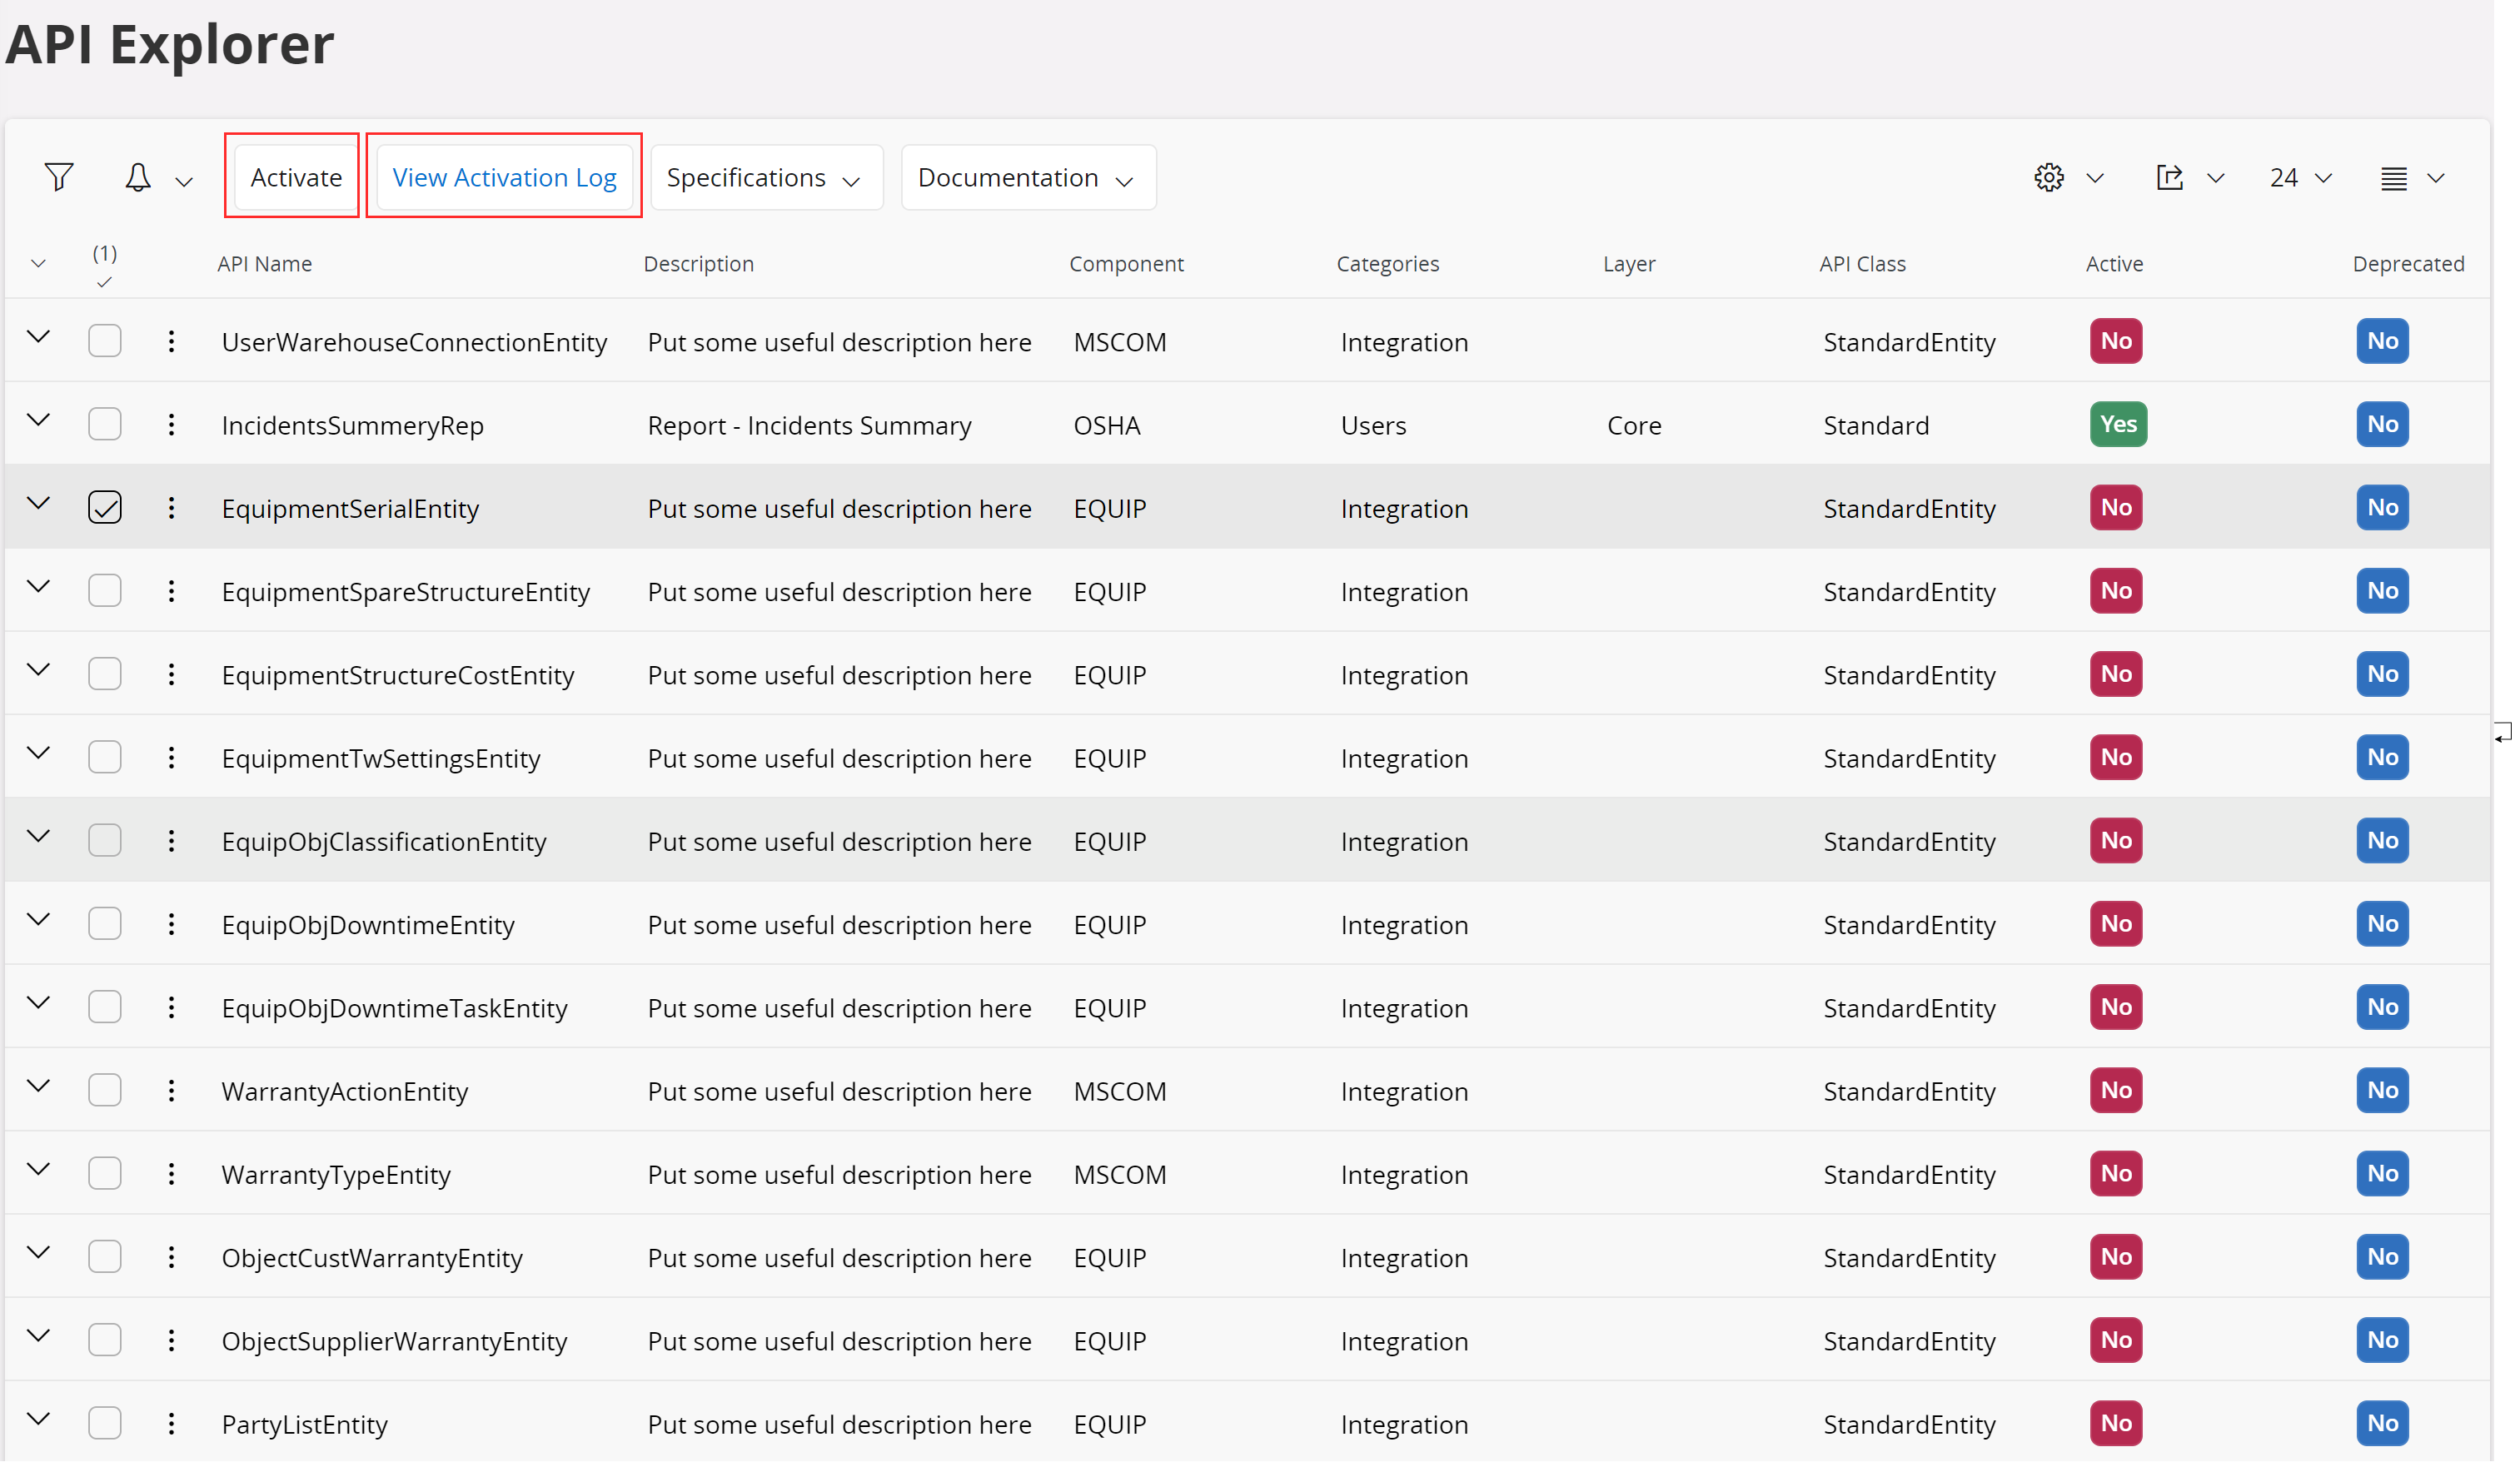The height and width of the screenshot is (1462, 2520).
Task: Click the Activate button
Action: click(296, 177)
